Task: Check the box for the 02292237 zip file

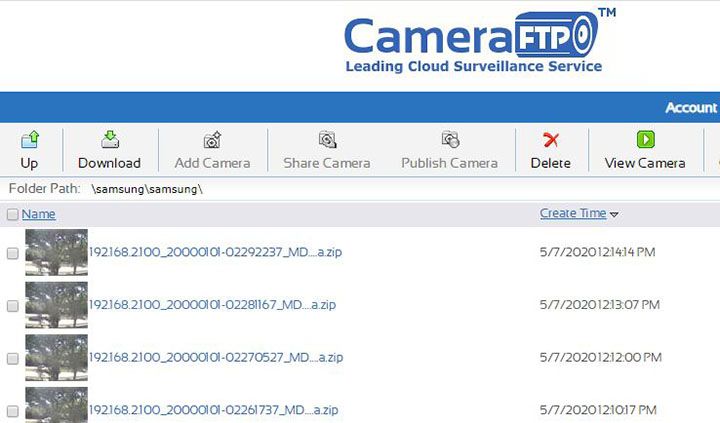Action: click(13, 254)
